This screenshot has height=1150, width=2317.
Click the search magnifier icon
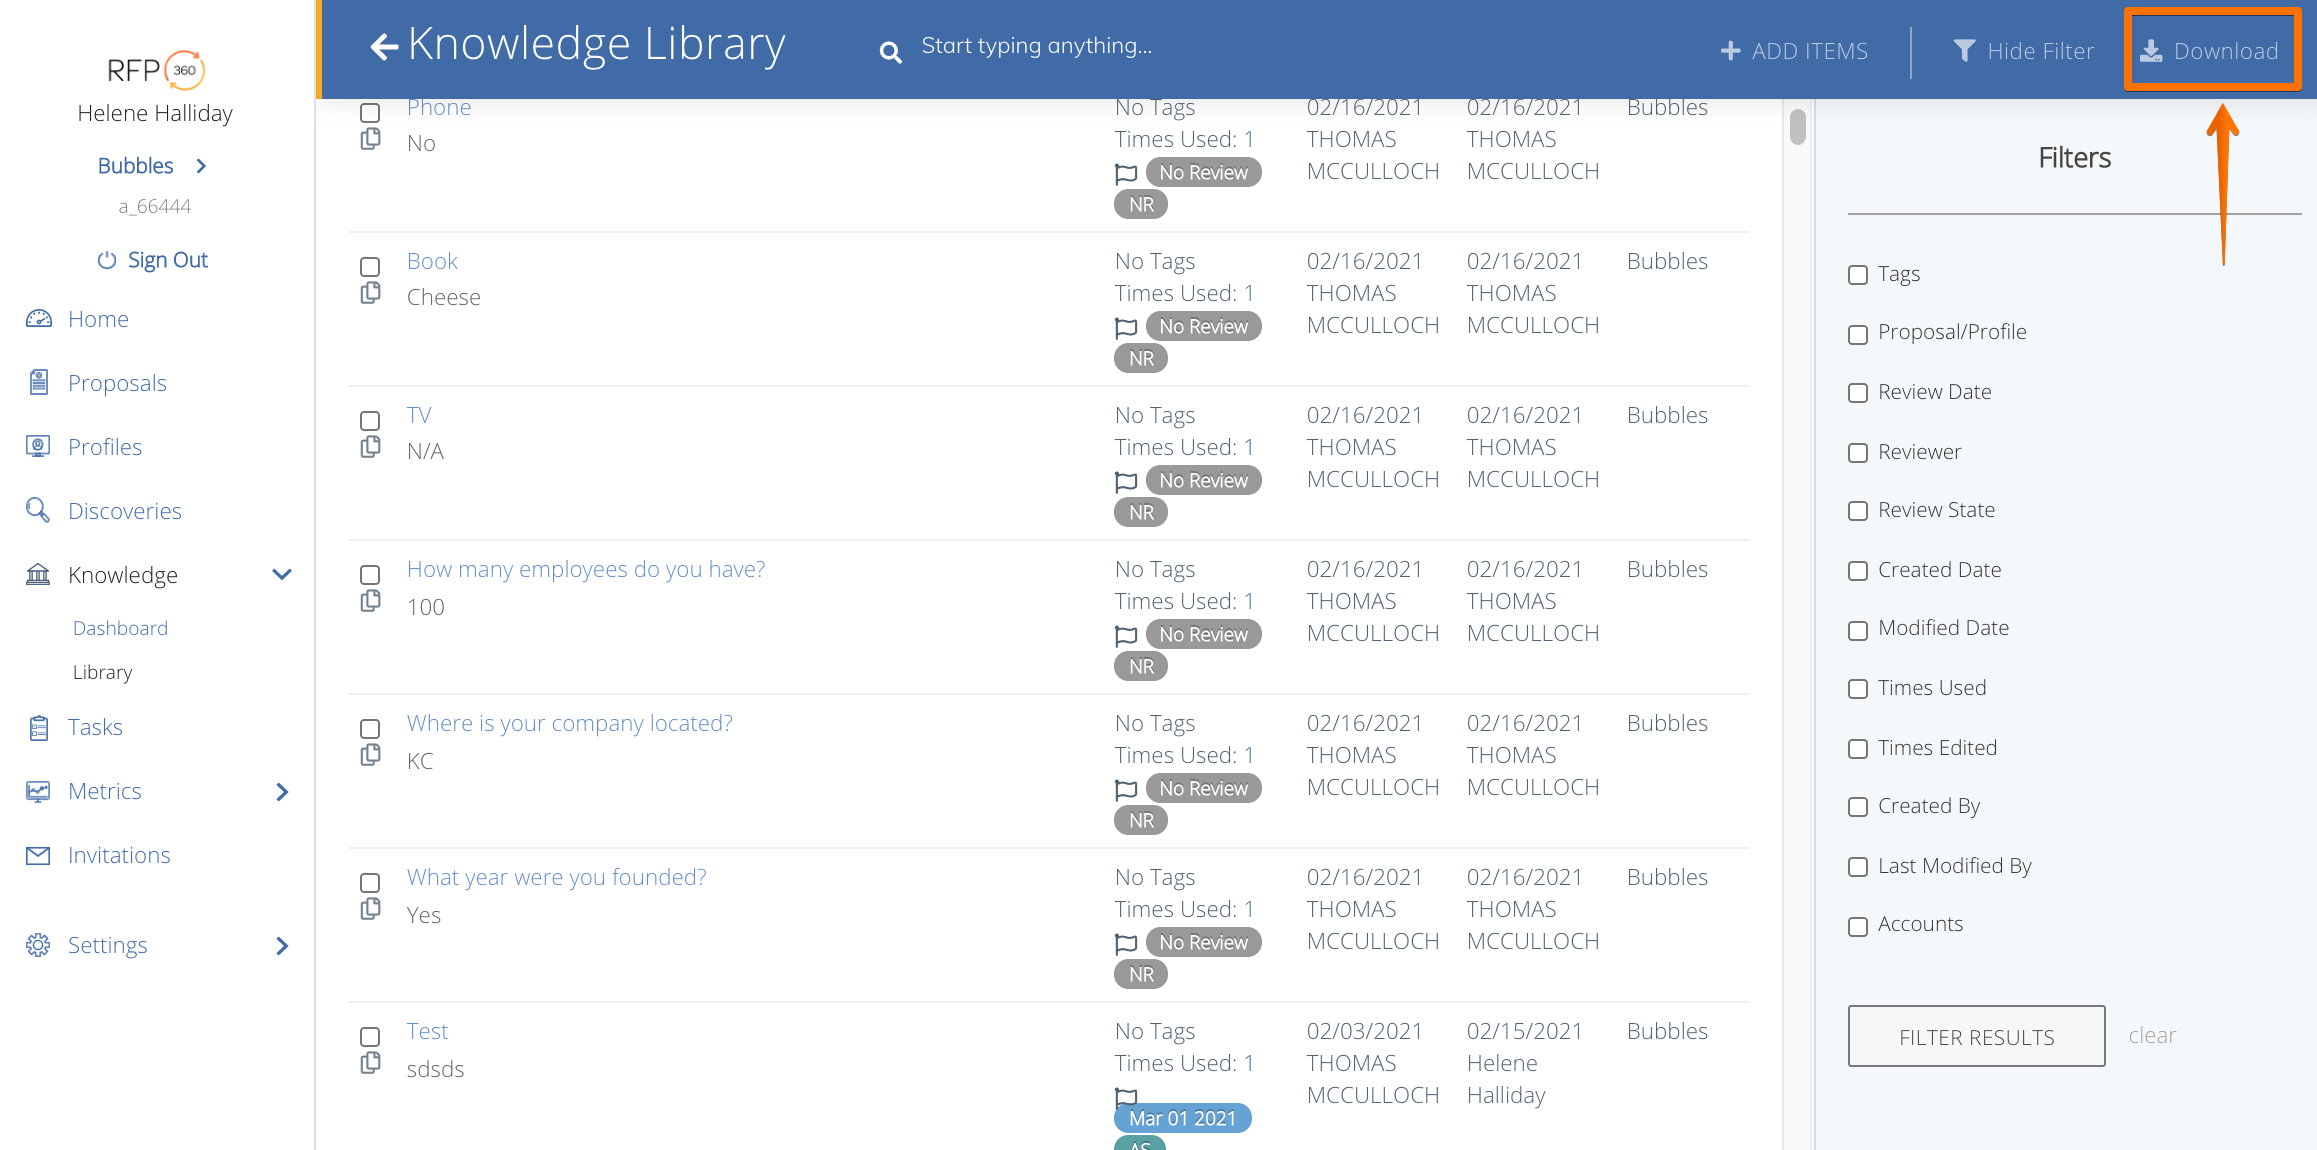click(890, 52)
